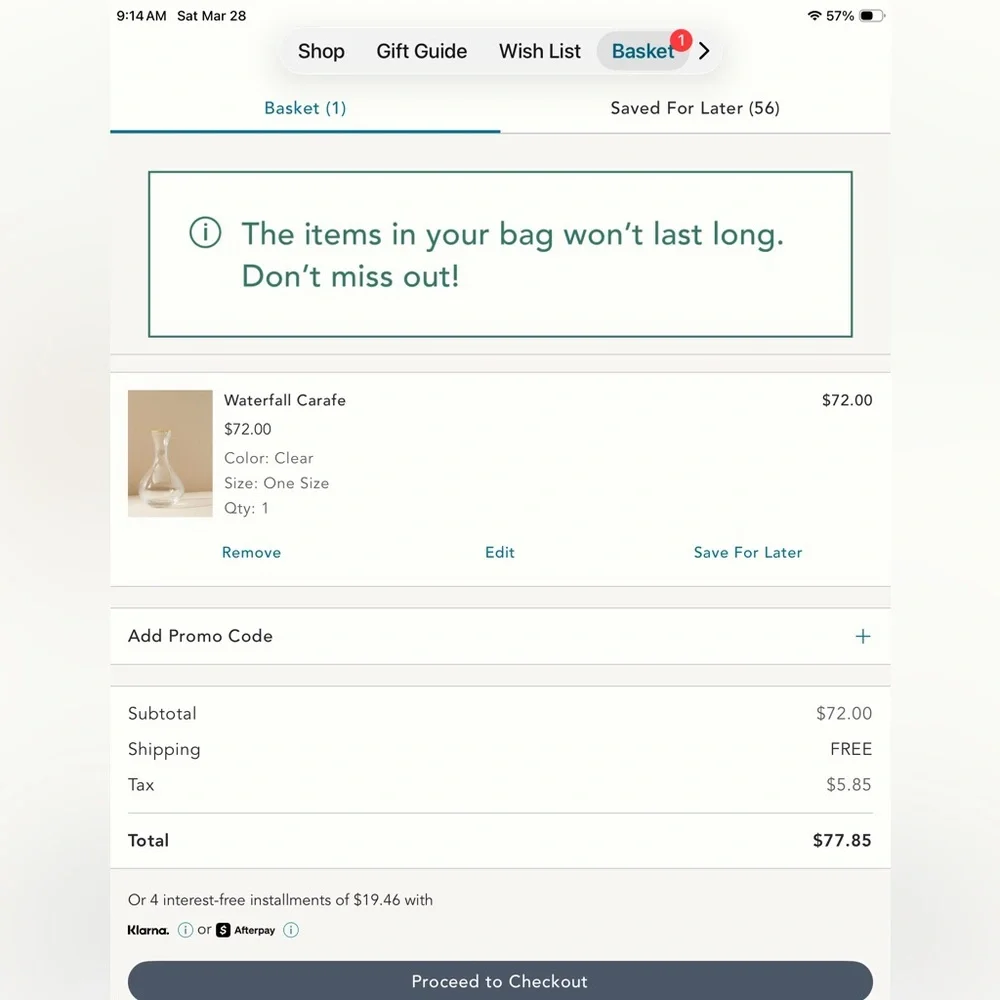Tap the info icon in the bag notice

pos(205,232)
